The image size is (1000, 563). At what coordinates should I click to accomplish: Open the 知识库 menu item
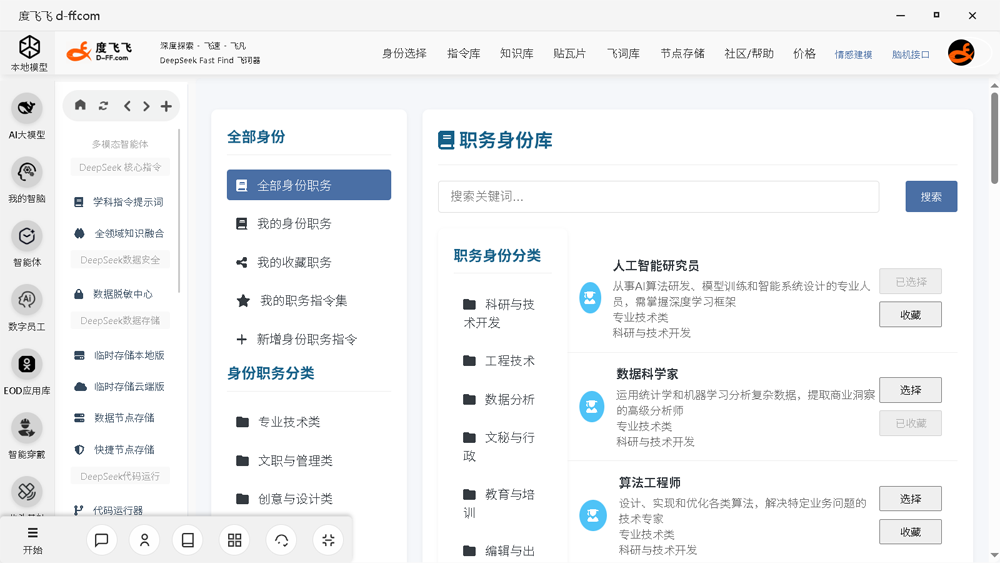[517, 54]
